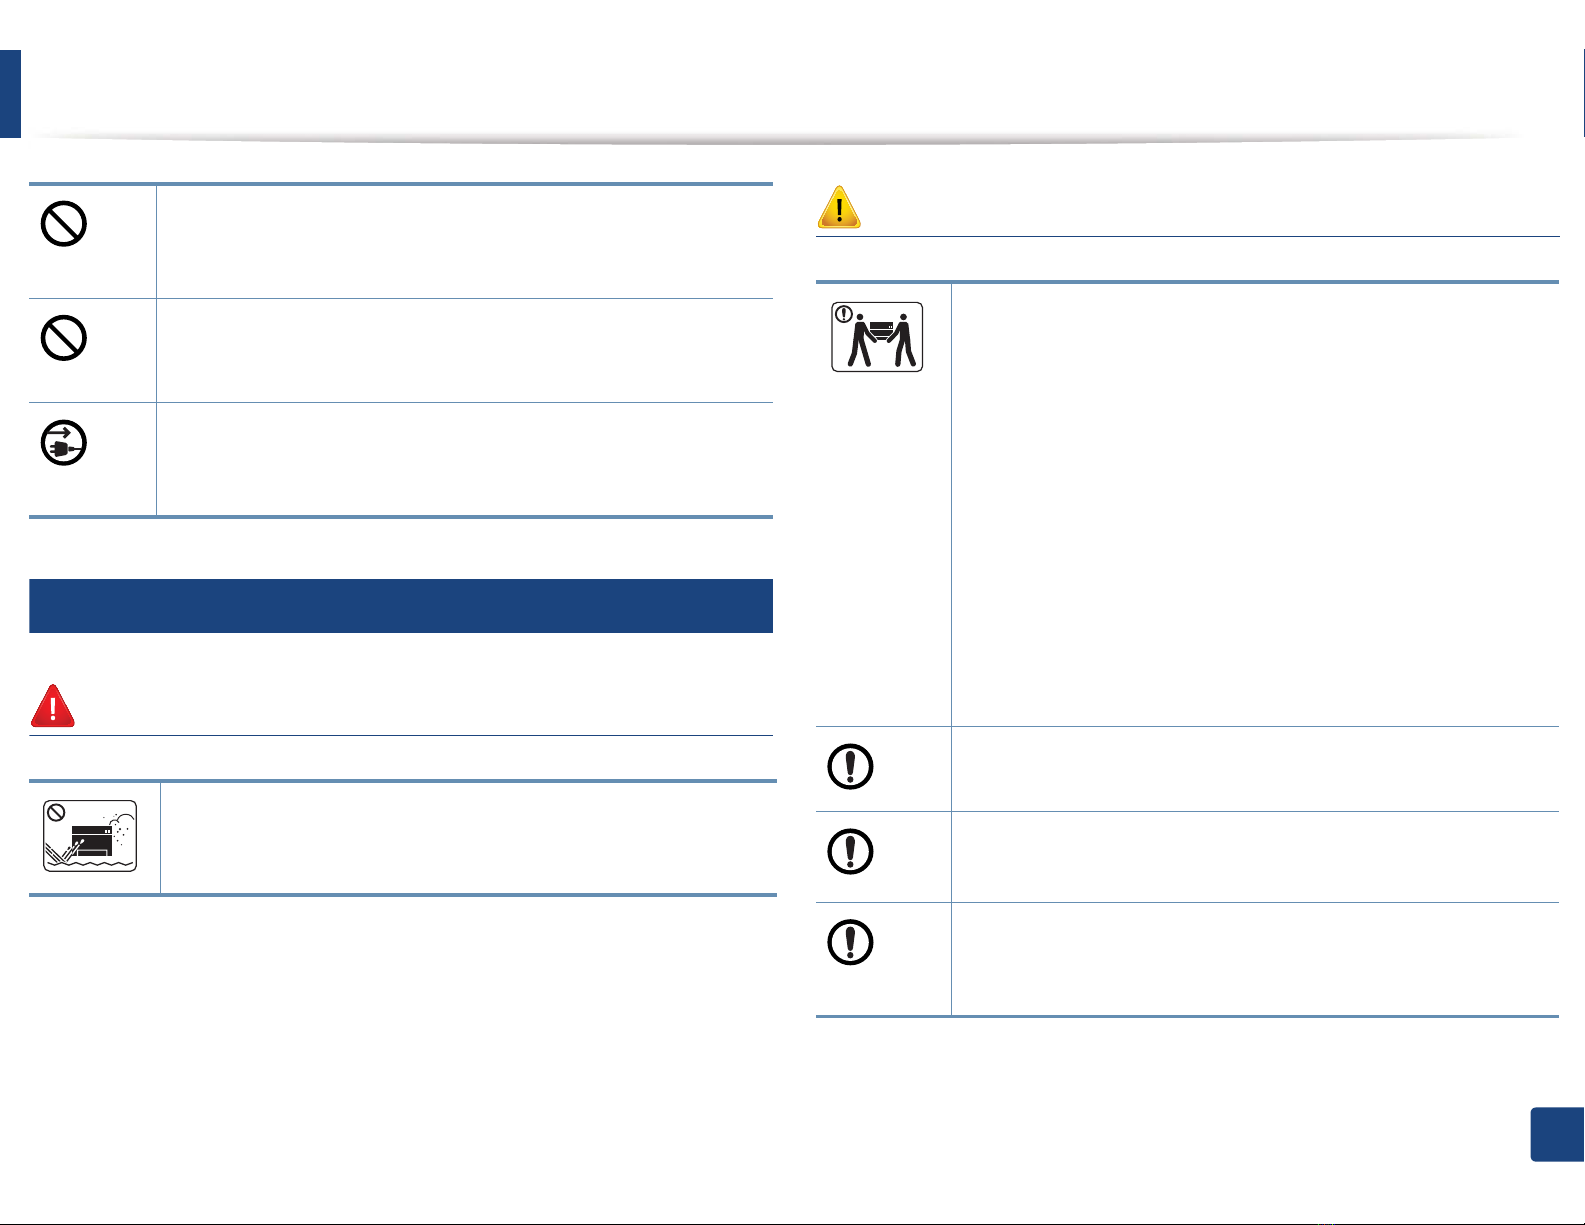
Task: Click the text cell beside the water-dust icon
Action: coord(468,838)
